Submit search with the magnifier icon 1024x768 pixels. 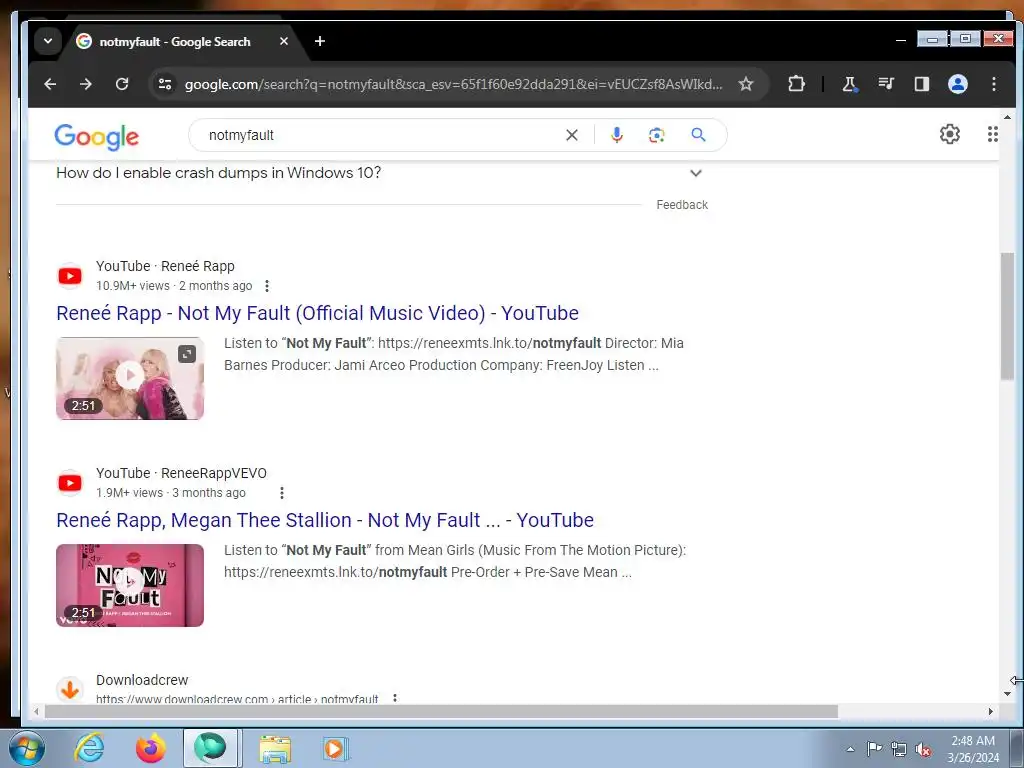(x=698, y=135)
